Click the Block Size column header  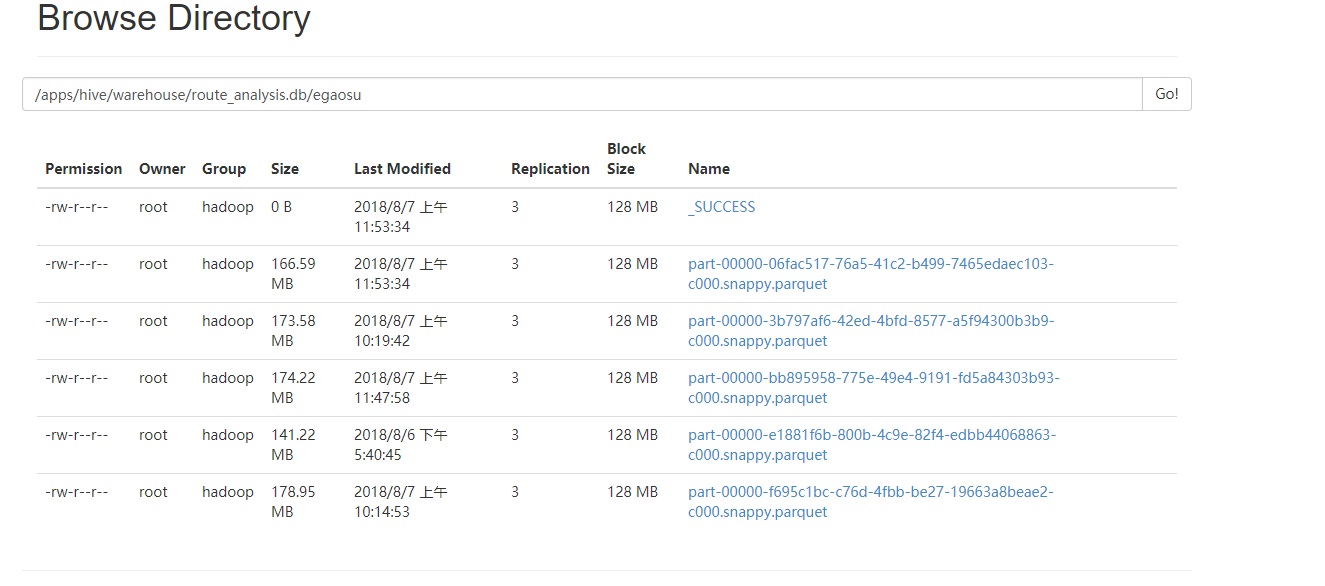point(626,159)
